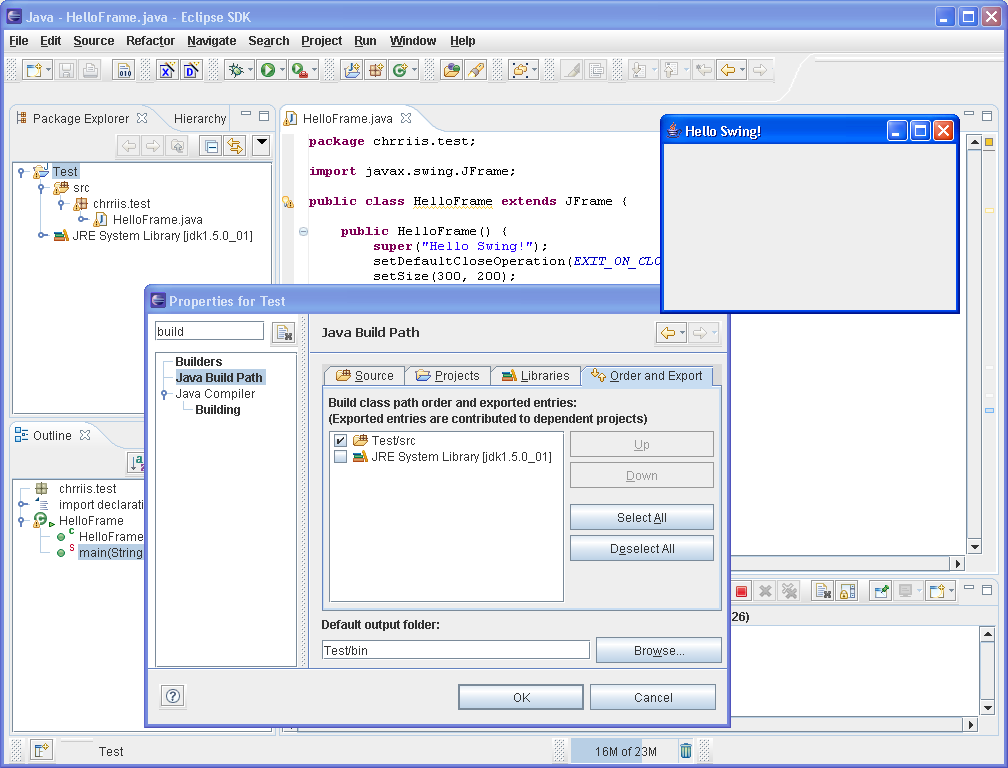Click the Open Type icon
The height and width of the screenshot is (768, 1008).
pos(452,69)
